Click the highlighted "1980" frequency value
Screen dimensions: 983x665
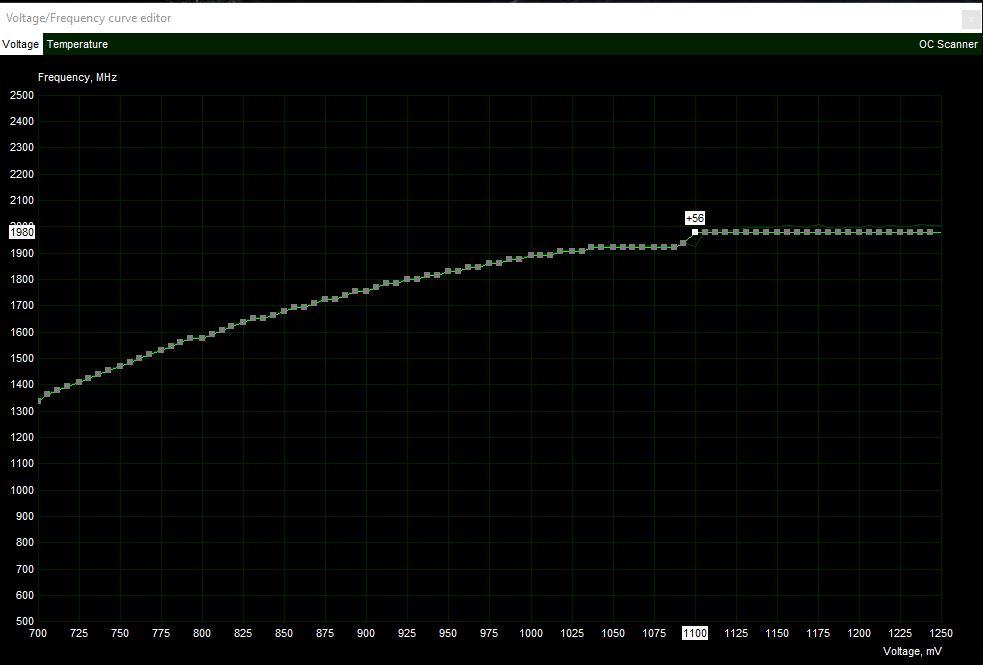(22, 232)
